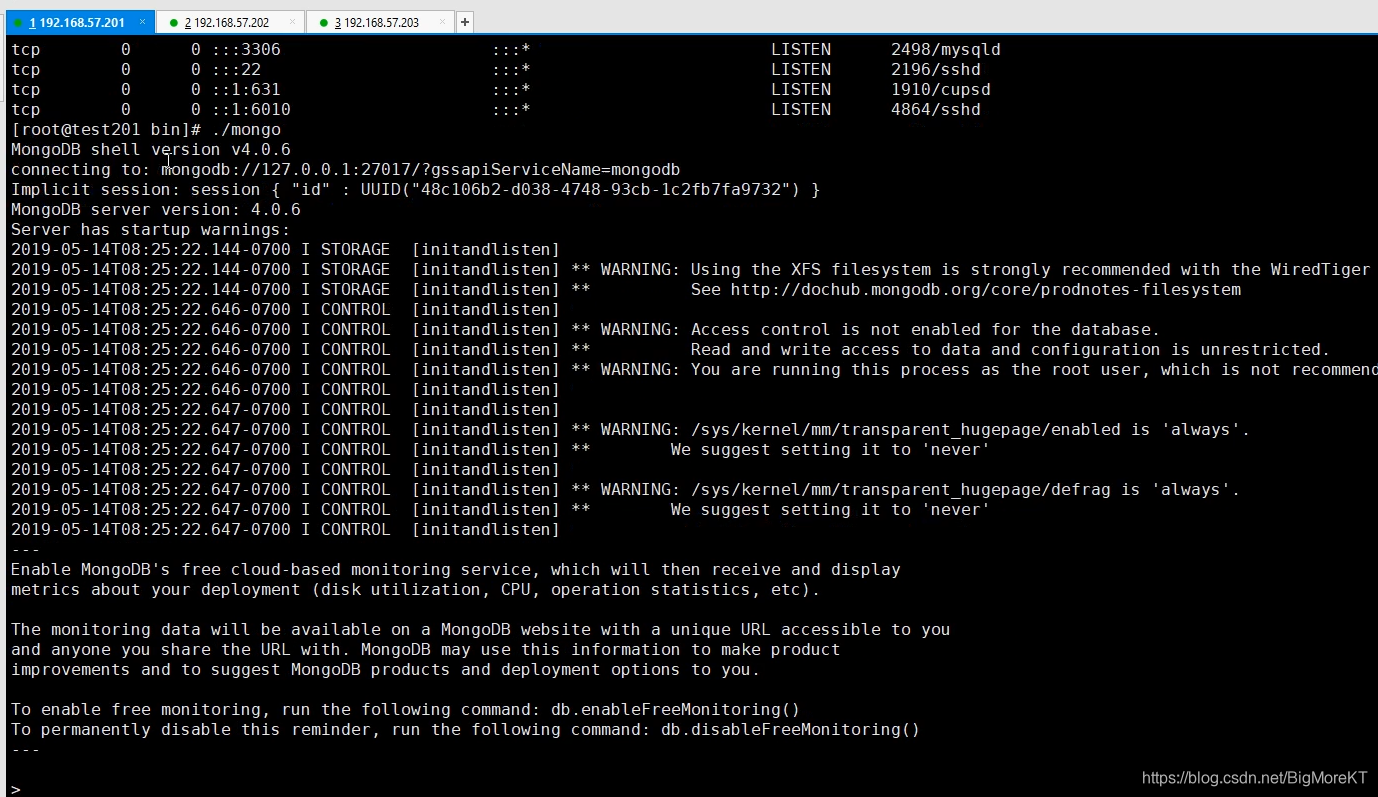
Task: Click the "./mongo" command text
Action: click(246, 129)
